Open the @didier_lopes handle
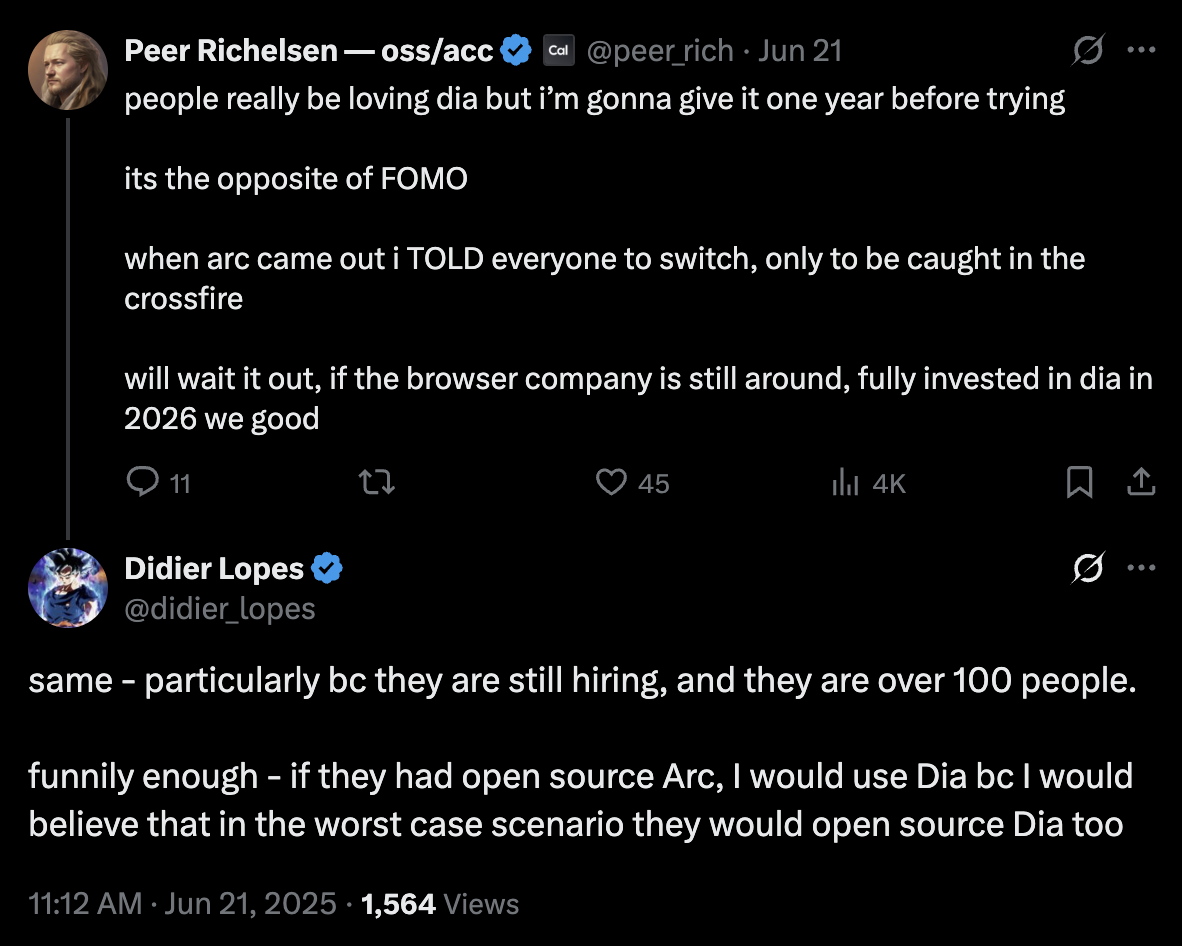Screen dimensions: 1182x946 pyautogui.click(x=219, y=608)
